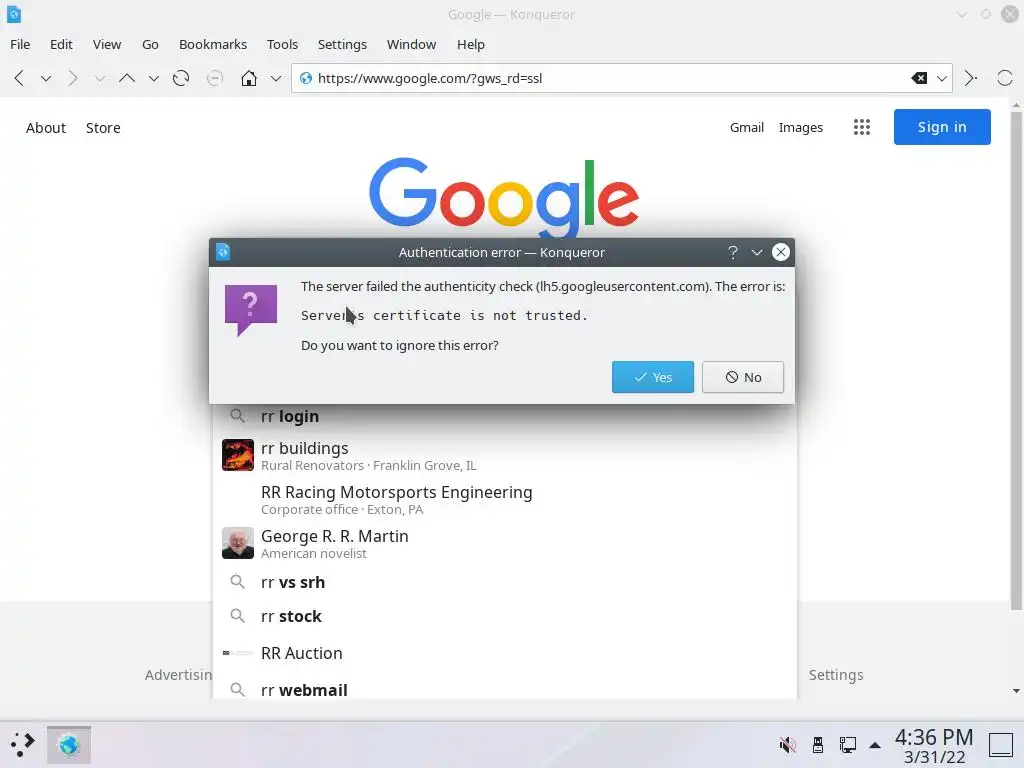Click the blue Sign in button
The width and height of the screenshot is (1024, 768).
point(942,127)
